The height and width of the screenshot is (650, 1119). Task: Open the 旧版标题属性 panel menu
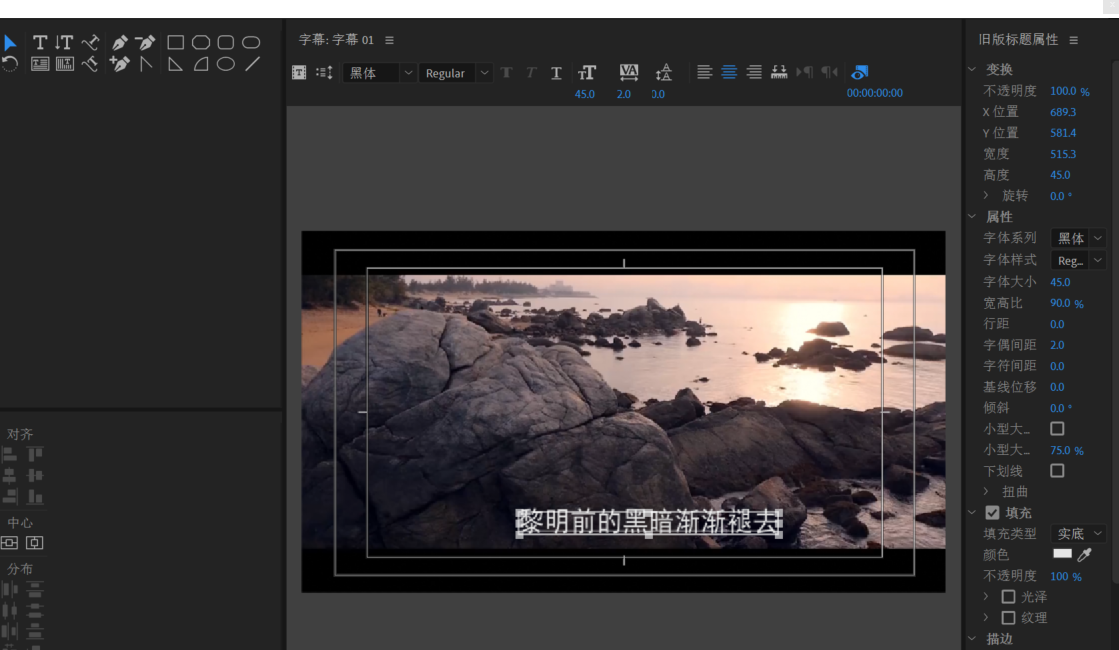1073,40
